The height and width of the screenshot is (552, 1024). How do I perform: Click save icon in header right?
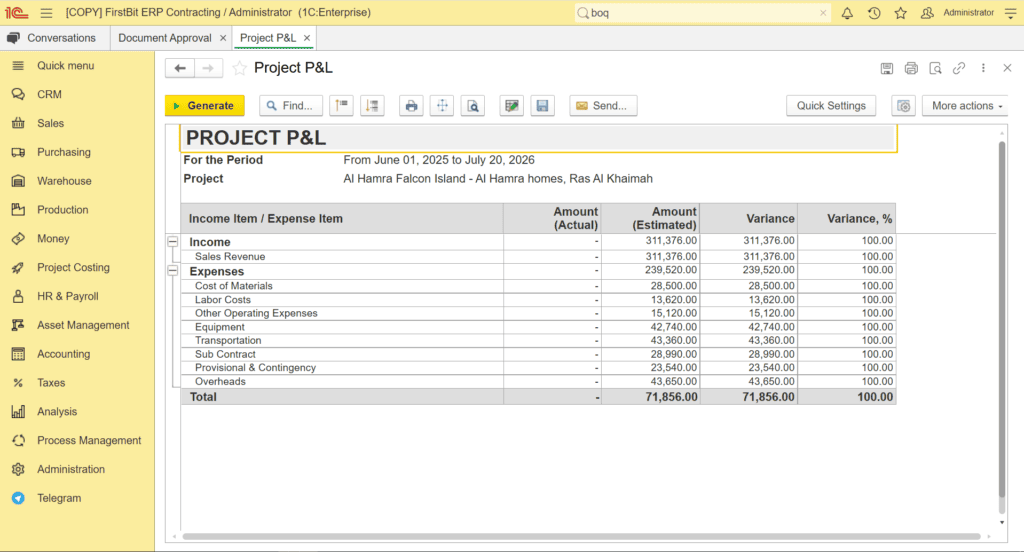coord(887,68)
